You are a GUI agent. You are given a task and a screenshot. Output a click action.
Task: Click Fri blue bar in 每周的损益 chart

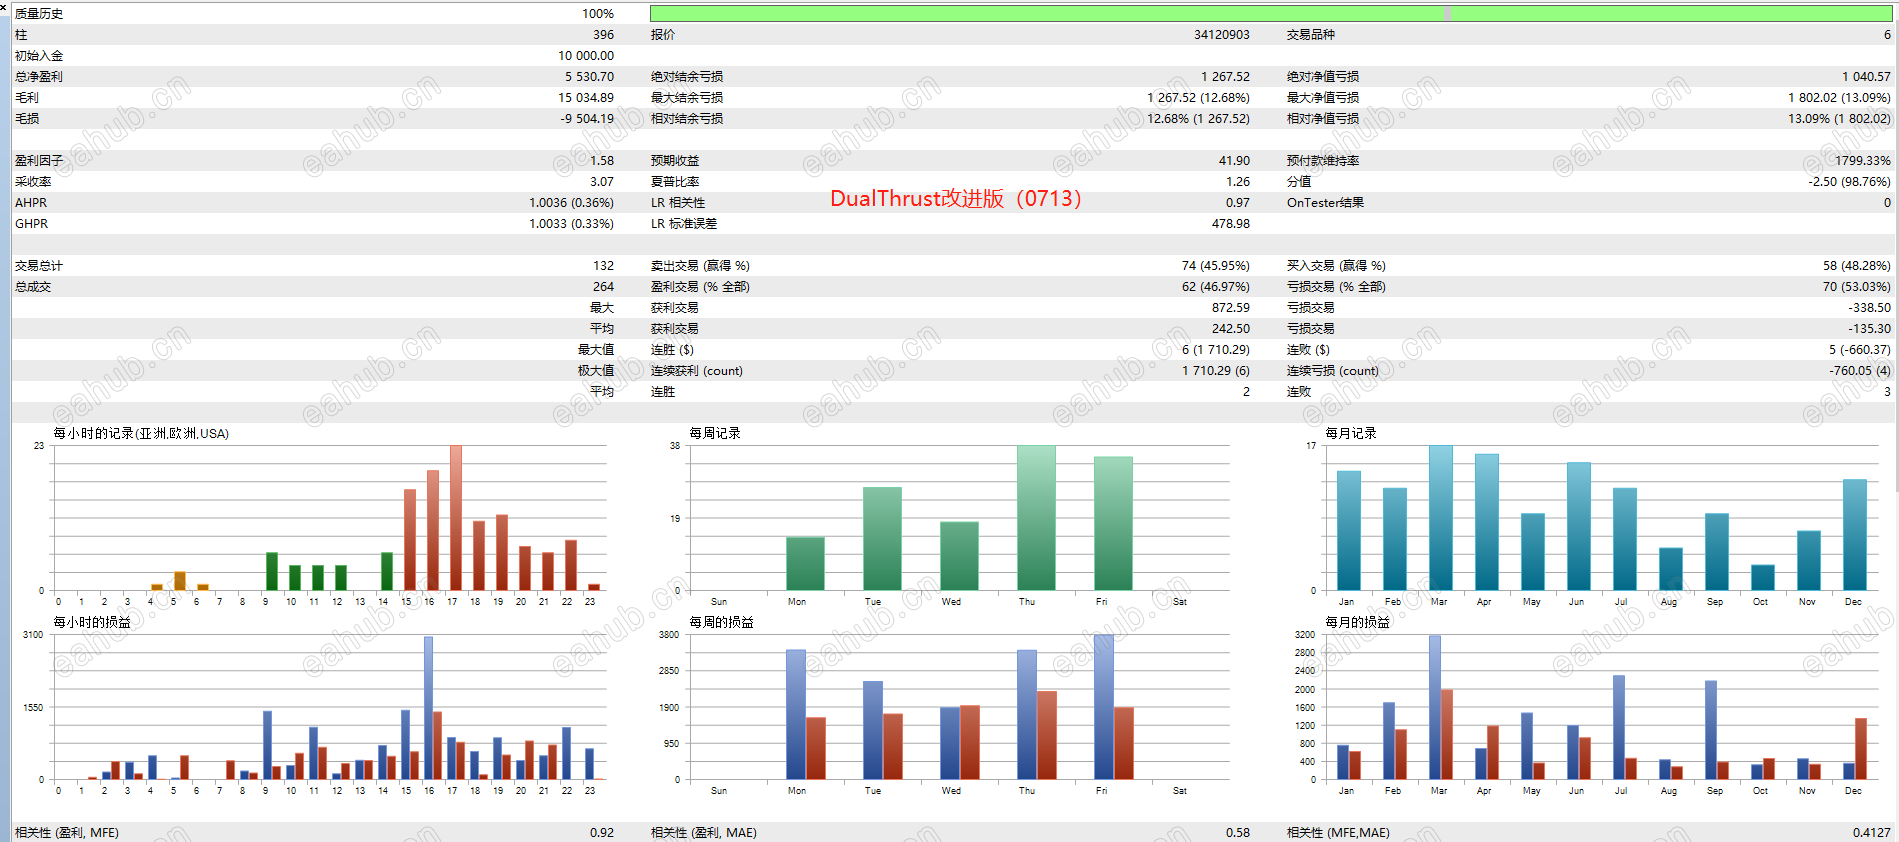pos(1103,707)
